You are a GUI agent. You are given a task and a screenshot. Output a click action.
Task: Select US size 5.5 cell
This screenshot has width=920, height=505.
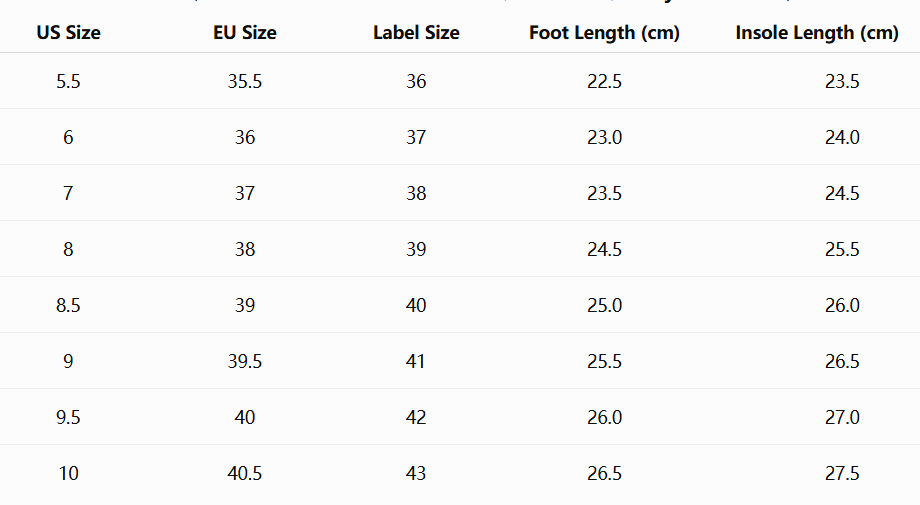[68, 82]
